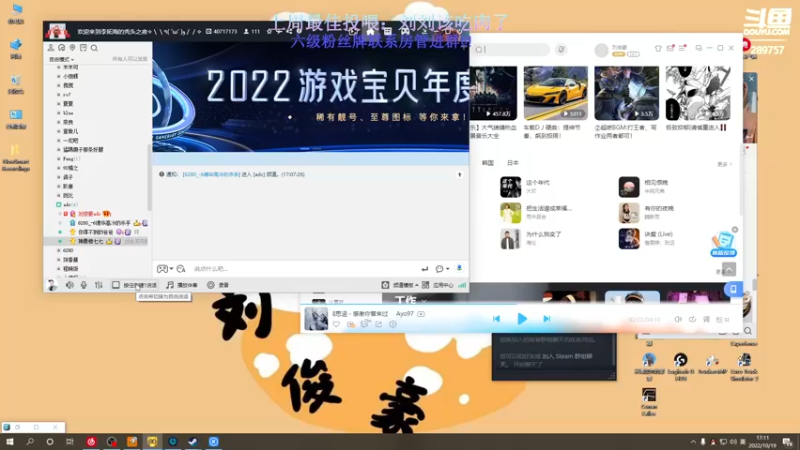This screenshot has width=800, height=450.
Task: Click the joined user link in chat notice
Action: pos(211,174)
